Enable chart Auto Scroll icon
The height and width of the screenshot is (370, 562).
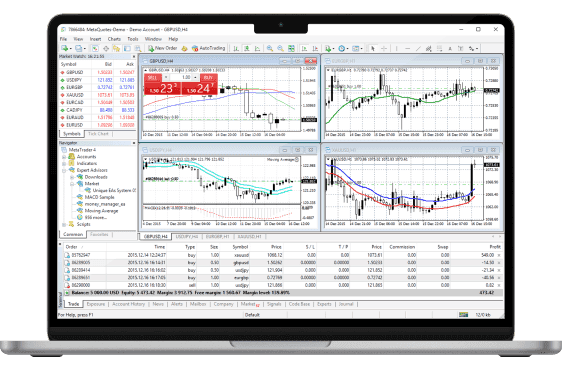pyautogui.click(x=305, y=48)
